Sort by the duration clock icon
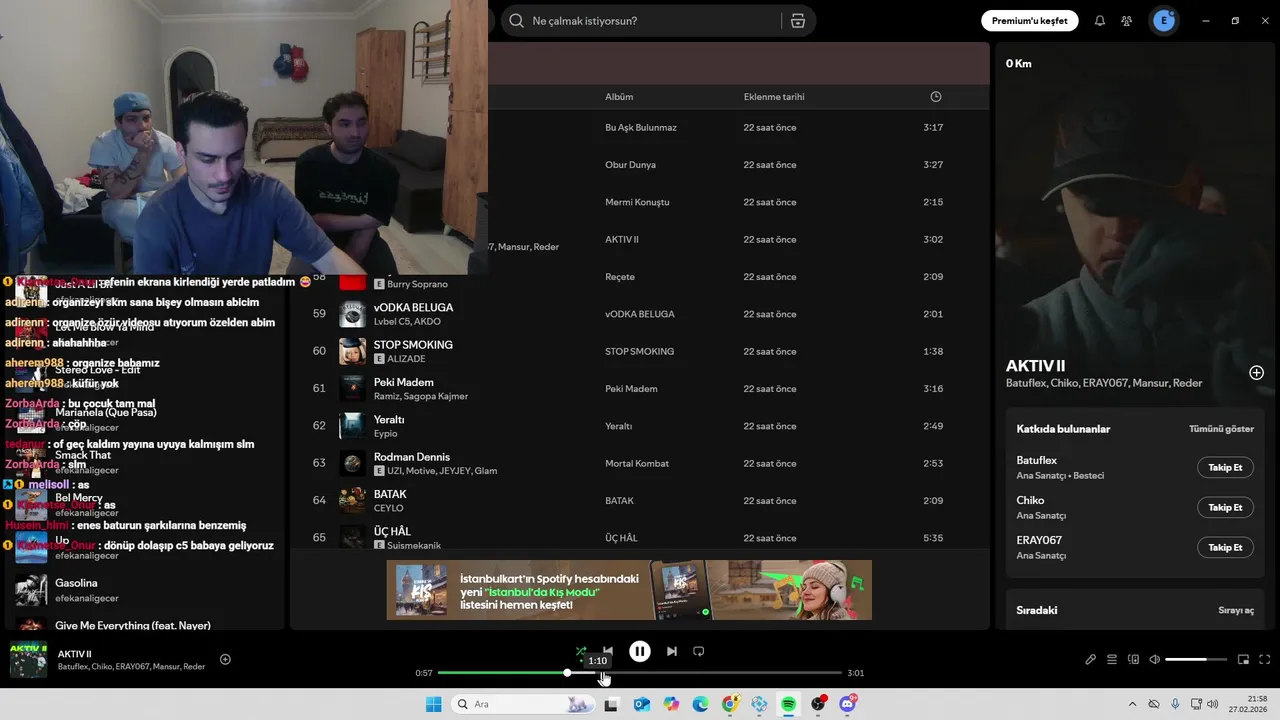The height and width of the screenshot is (720, 1280). coord(936,97)
